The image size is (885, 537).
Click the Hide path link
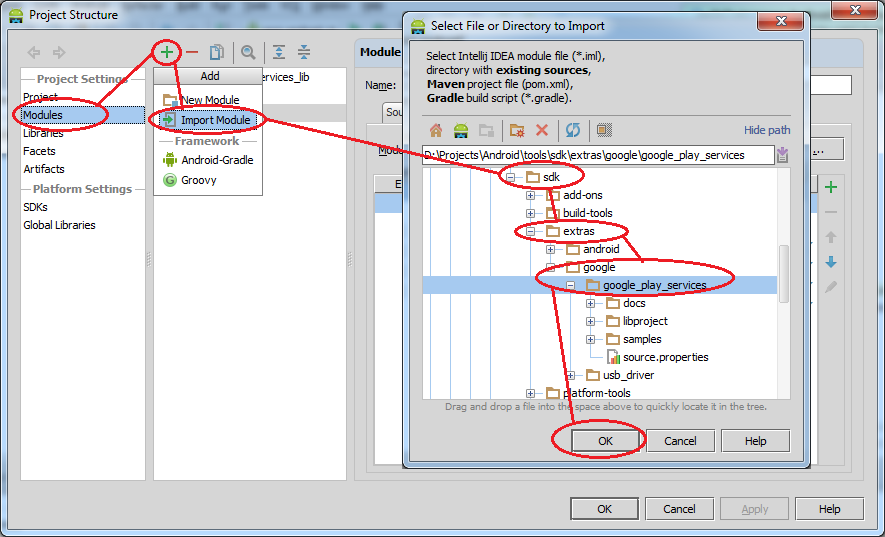coord(766,130)
